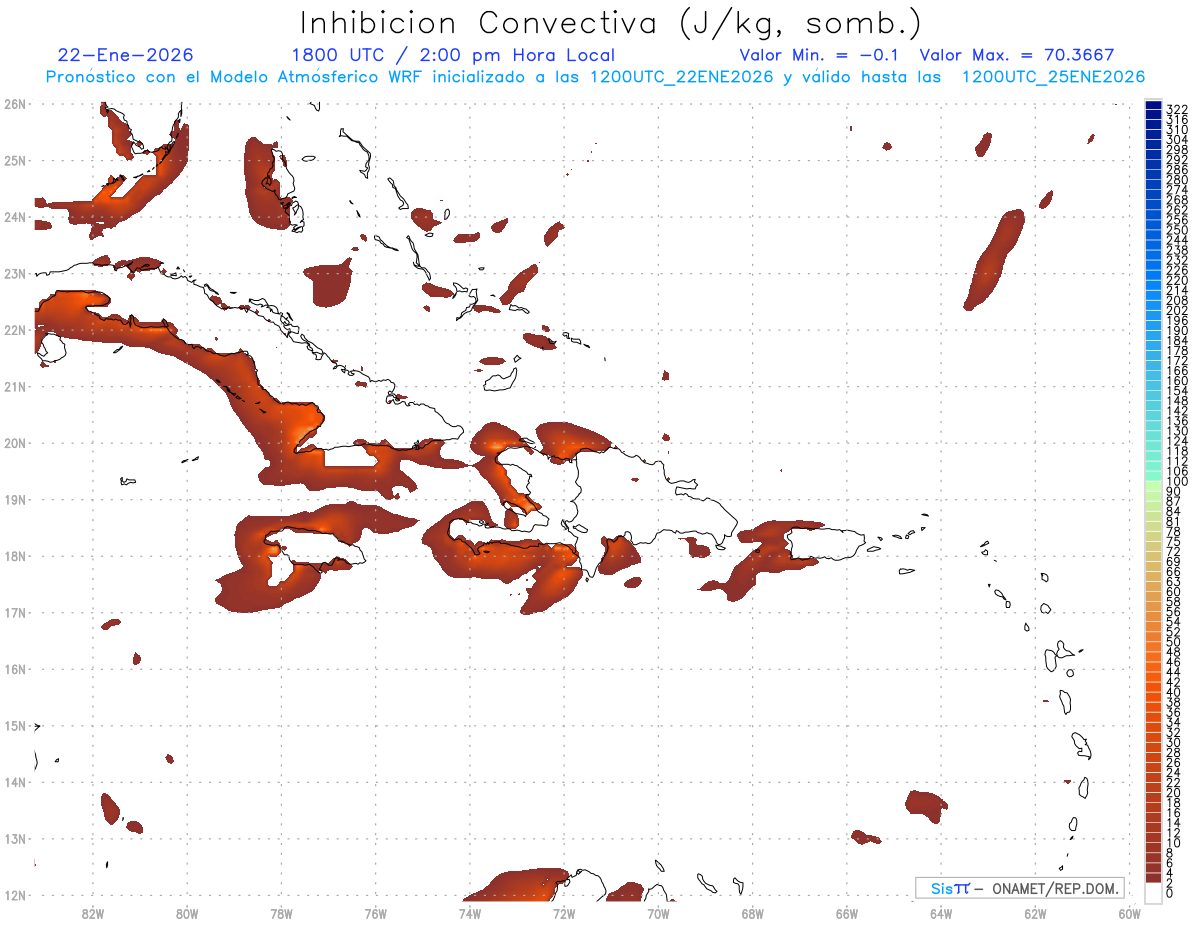Click the '64W' longitude label
Image resolution: width=1200 pixels, height=927 pixels.
pos(941,912)
